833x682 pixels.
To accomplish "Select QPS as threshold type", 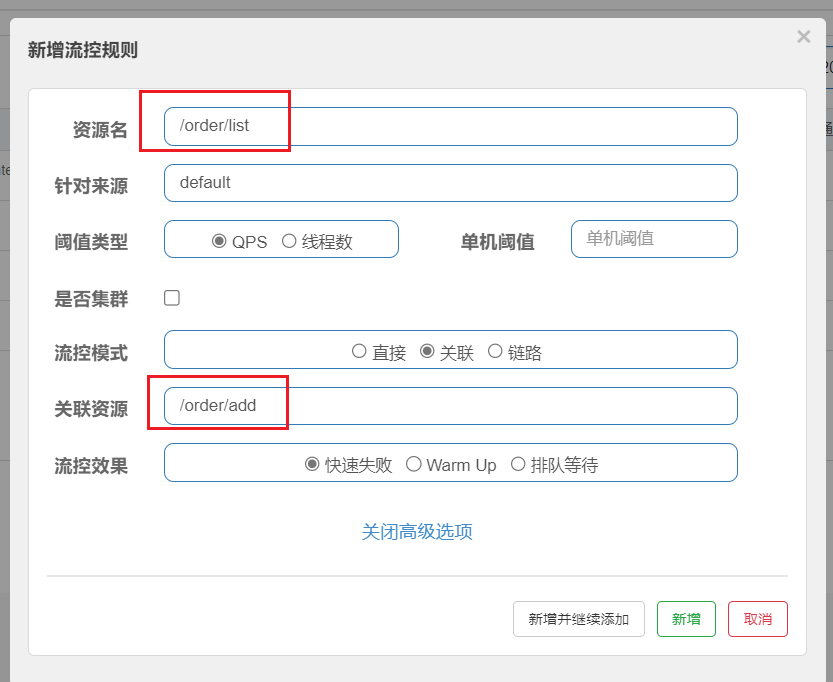I will pyautogui.click(x=219, y=241).
